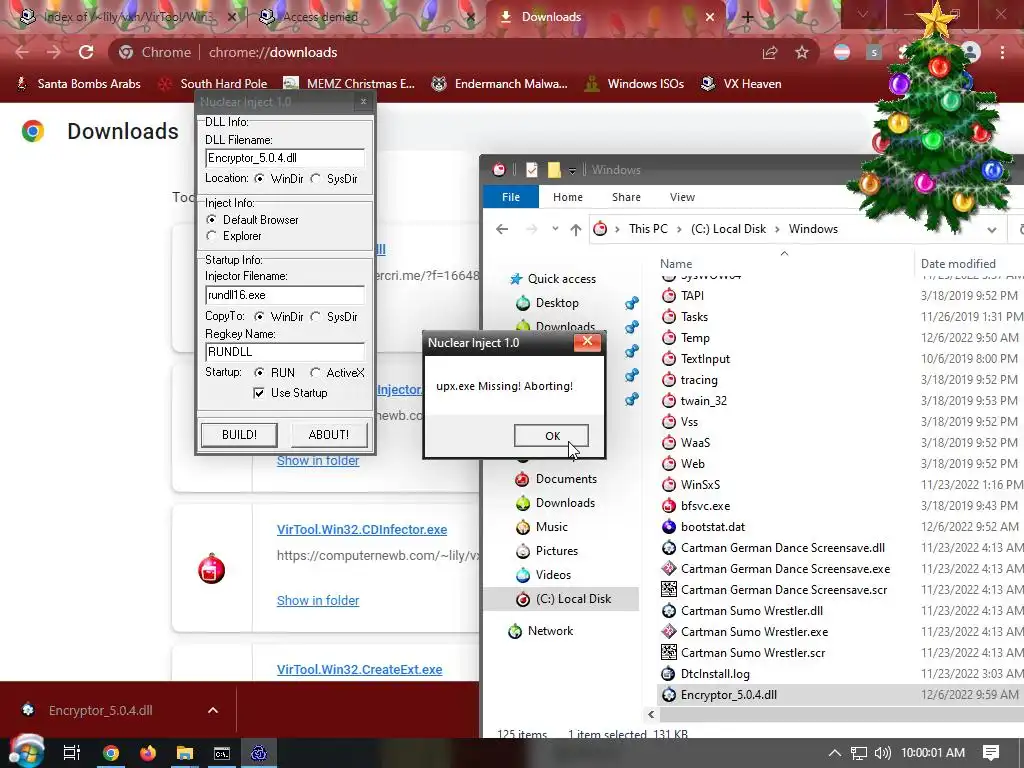Image resolution: width=1024 pixels, height=768 pixels.
Task: Open the Chrome three-dot menu
Action: click(1002, 52)
